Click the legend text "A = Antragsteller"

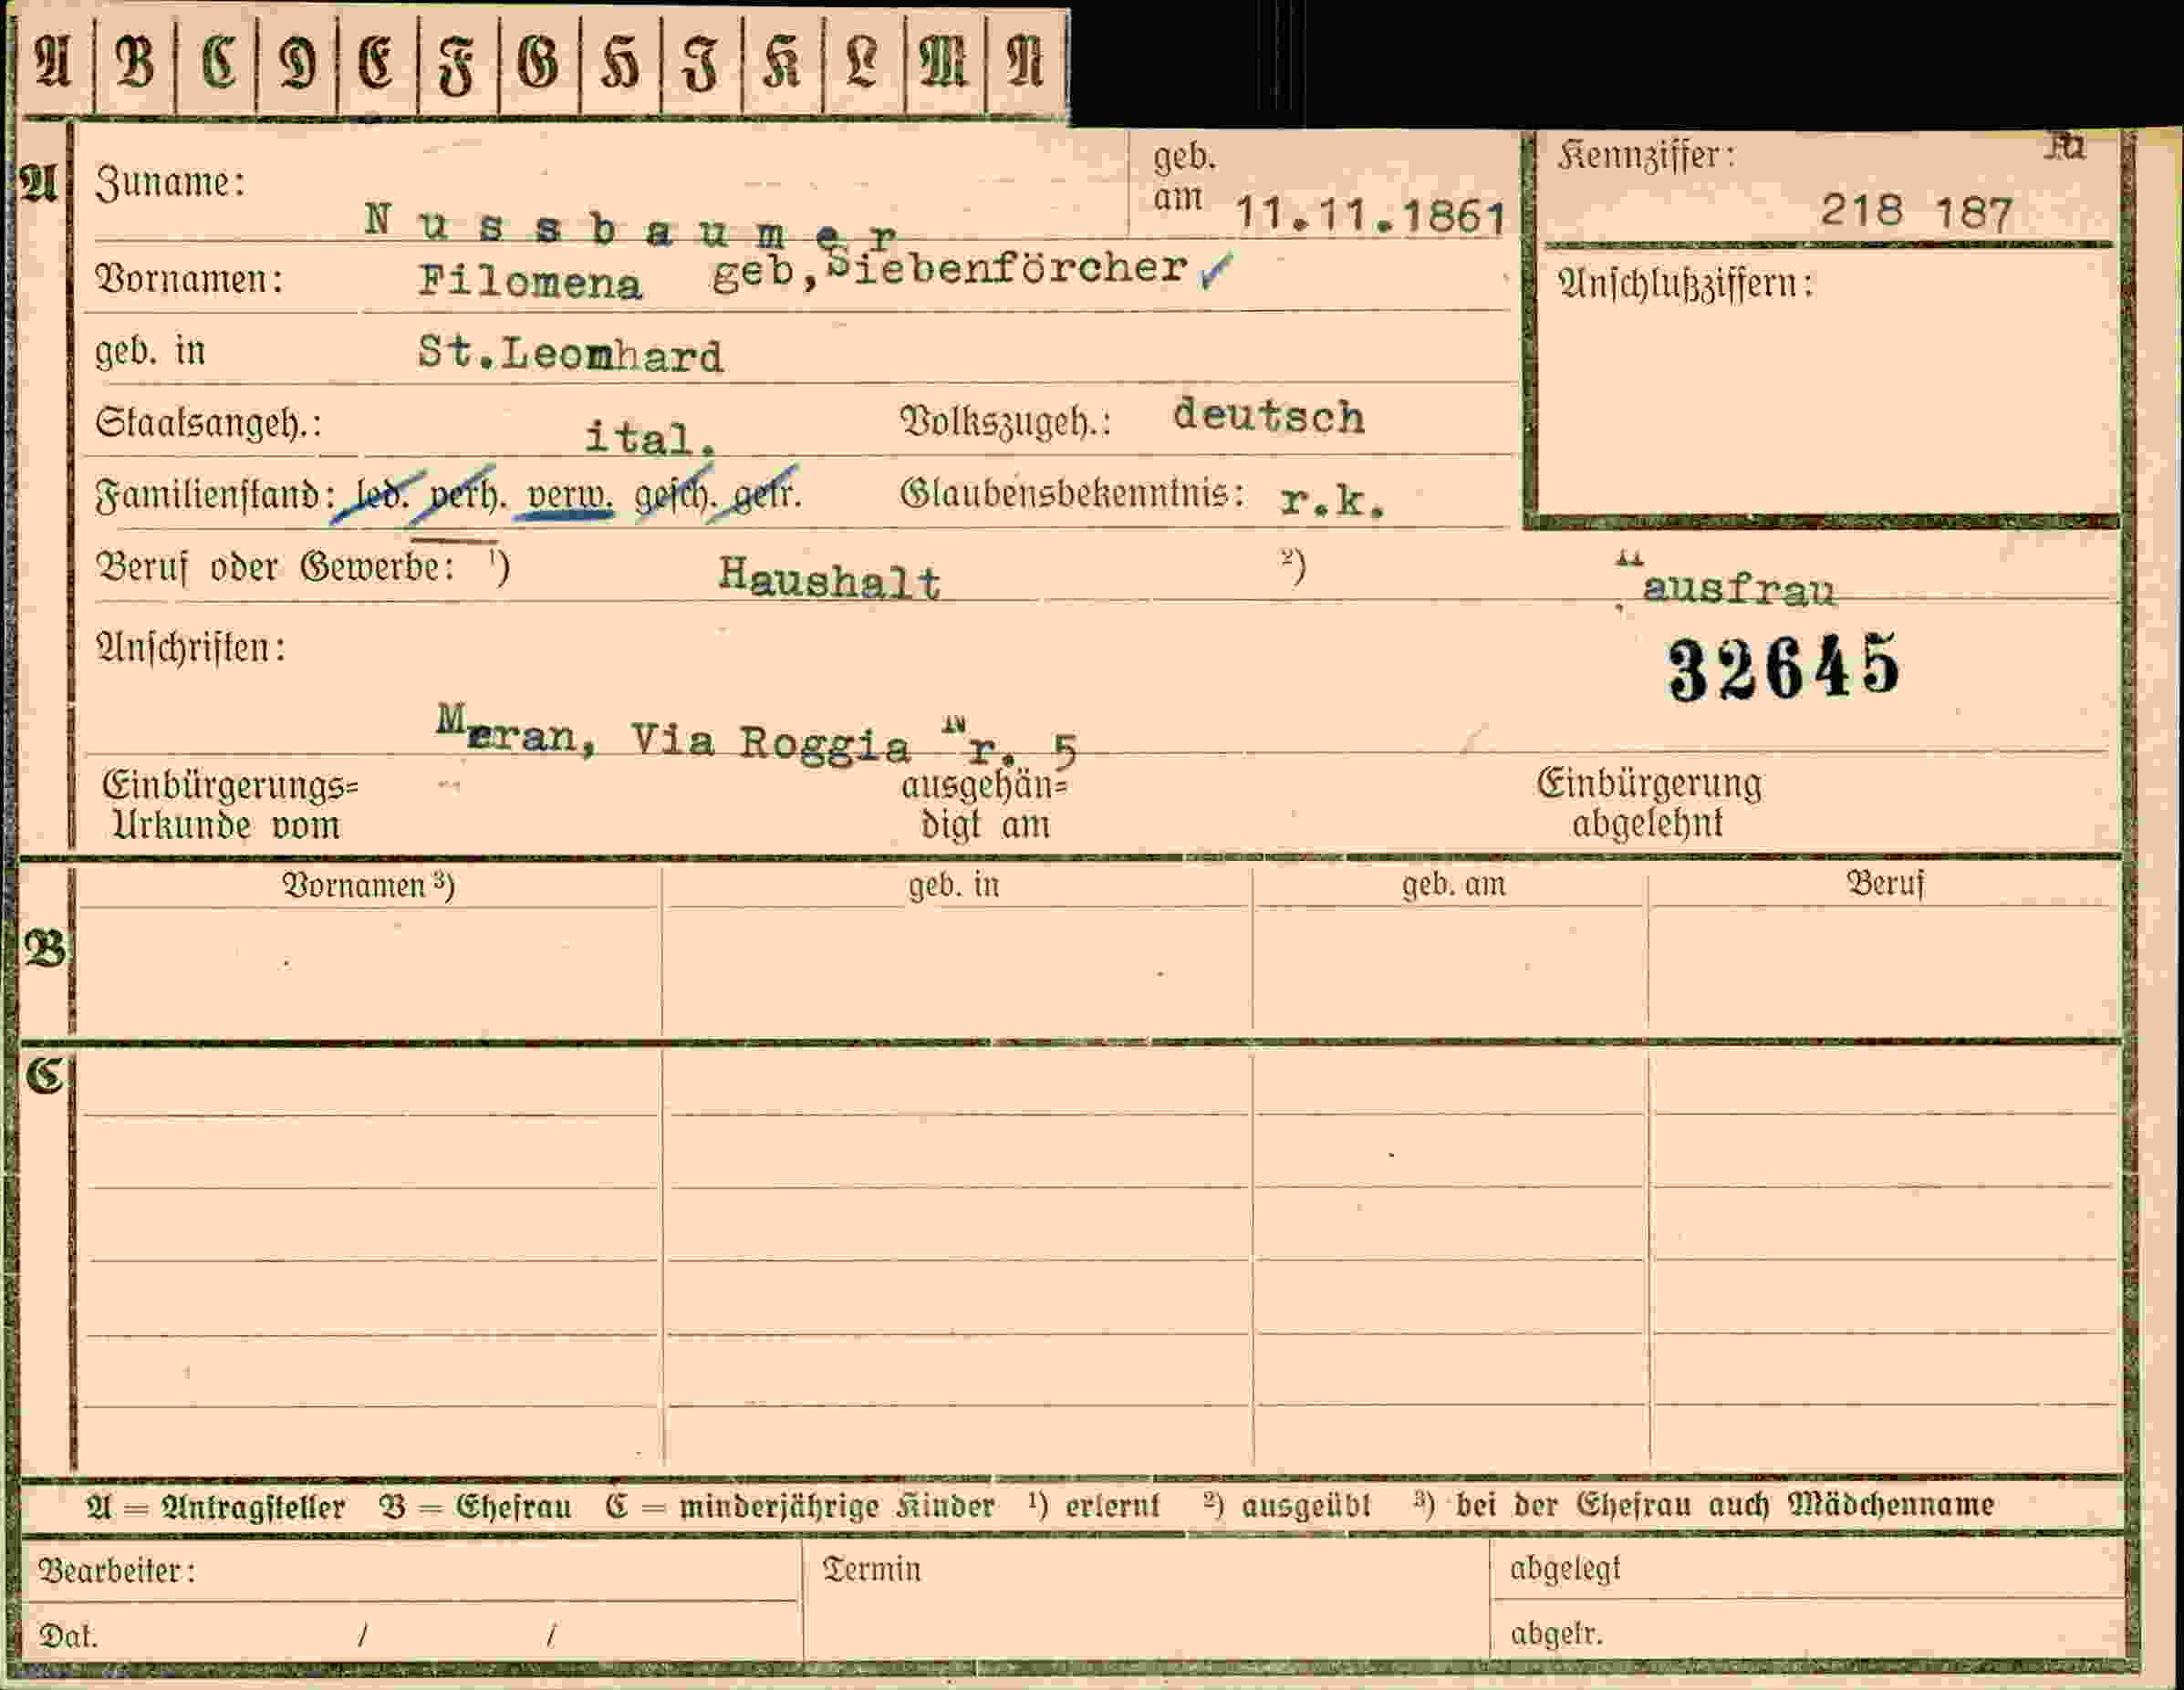215,1507
